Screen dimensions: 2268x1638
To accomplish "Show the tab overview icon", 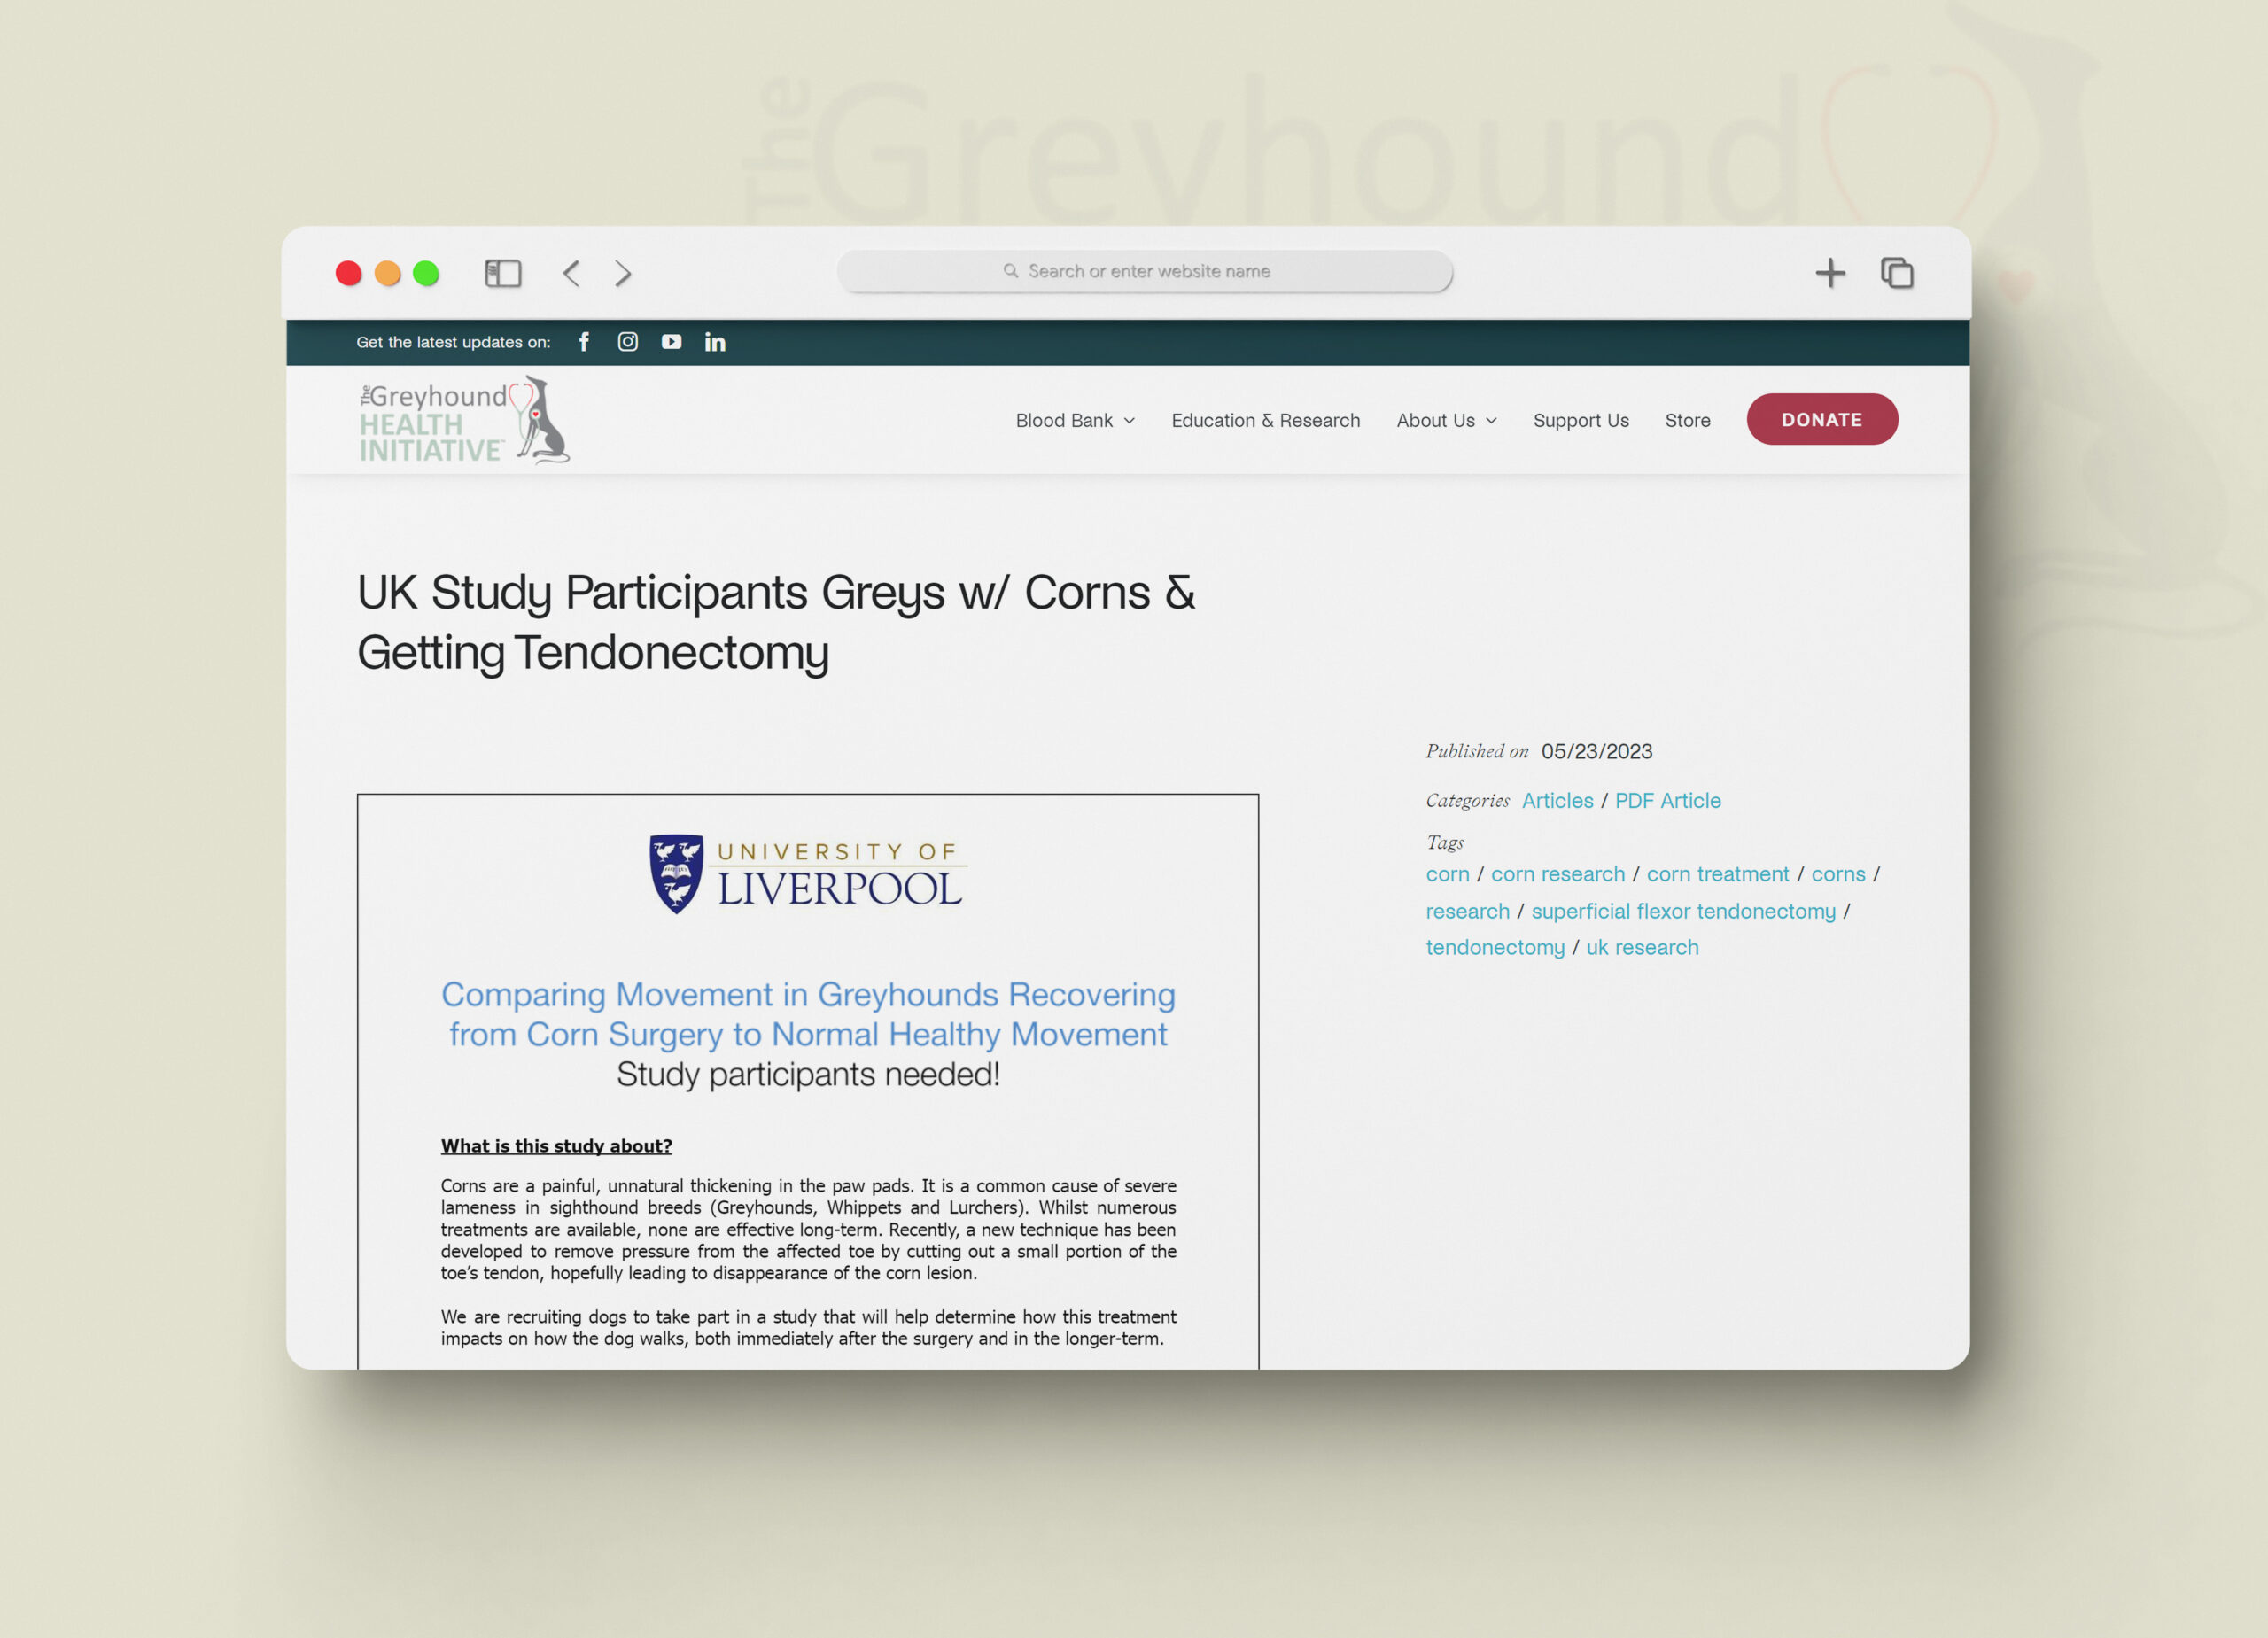I will tap(1897, 273).
